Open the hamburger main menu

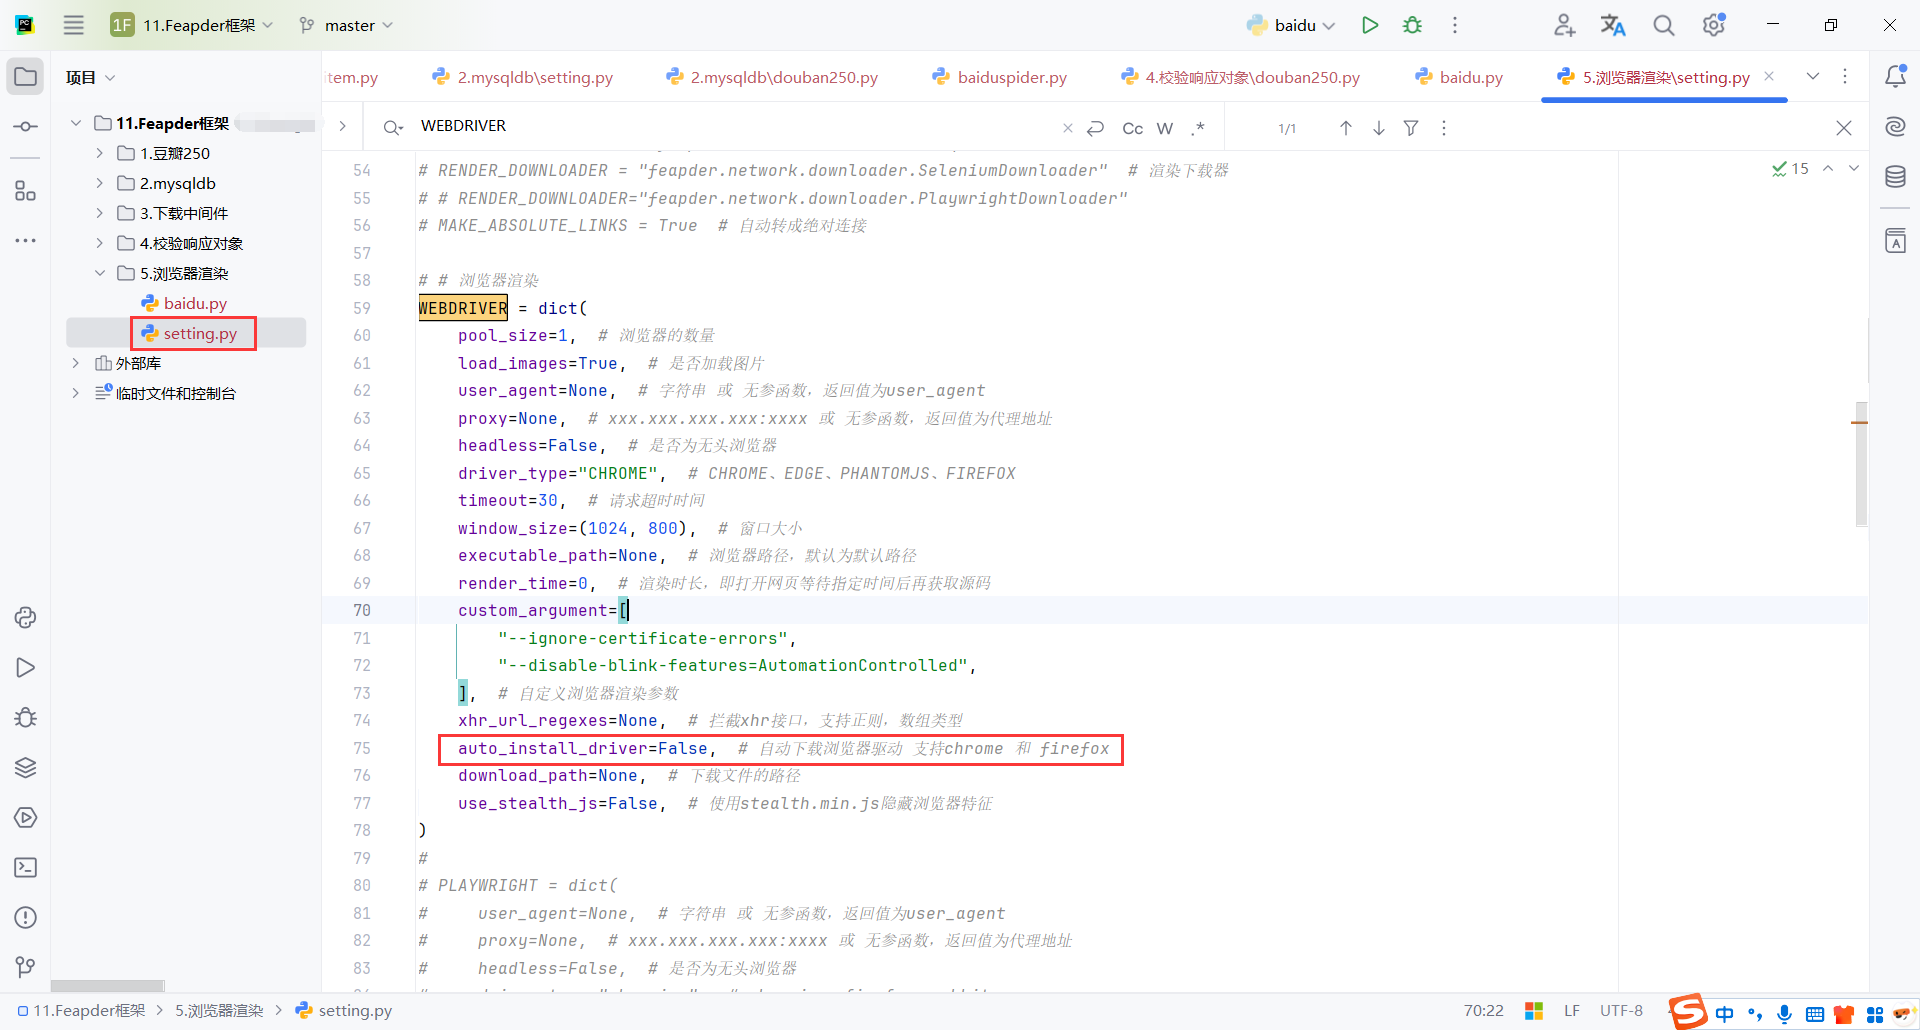(73, 25)
